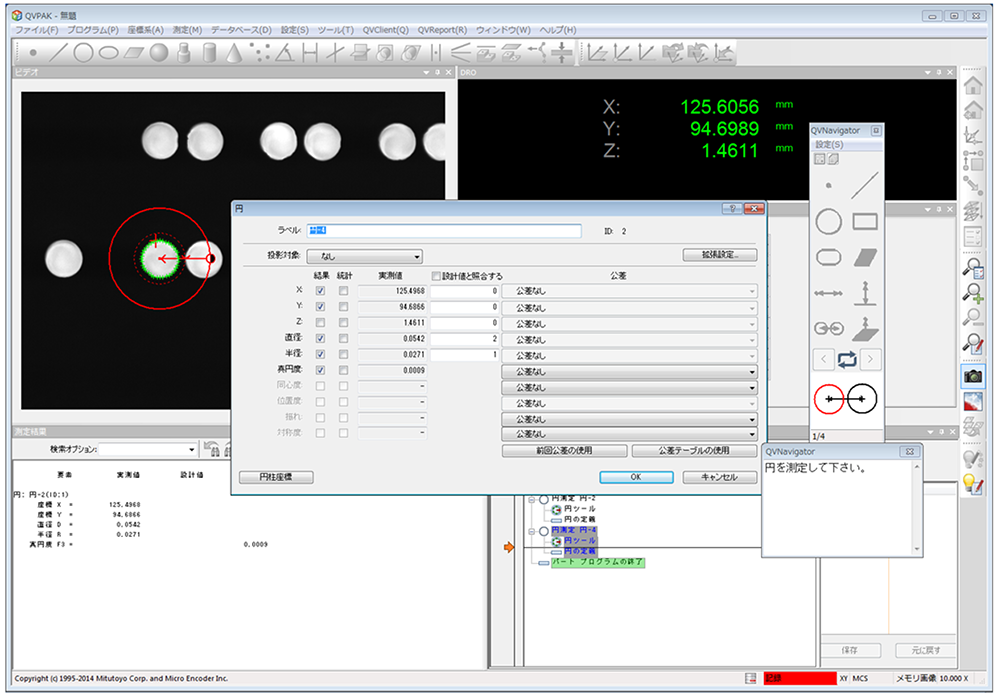Select the circle measurement tool in toolbar

tap(84, 52)
